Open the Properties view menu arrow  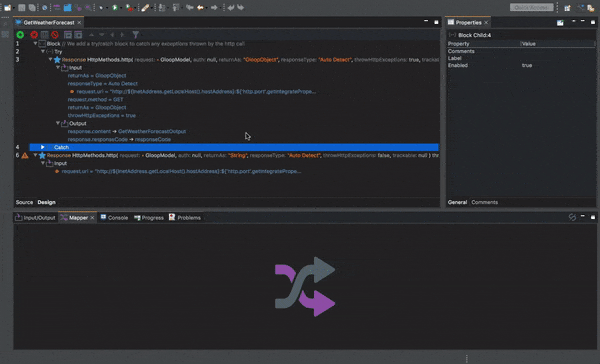[x=573, y=22]
